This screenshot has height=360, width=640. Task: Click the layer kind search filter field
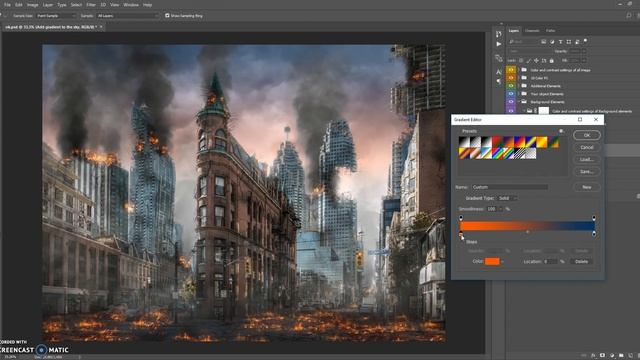[523, 42]
